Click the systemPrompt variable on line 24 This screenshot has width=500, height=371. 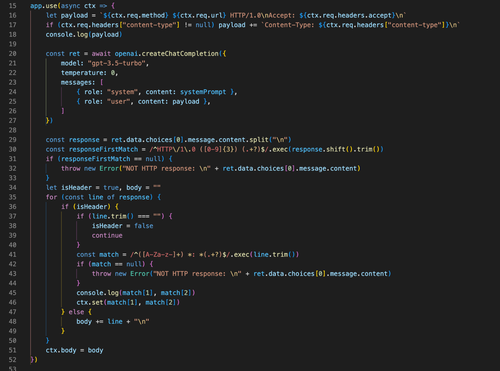point(203,92)
